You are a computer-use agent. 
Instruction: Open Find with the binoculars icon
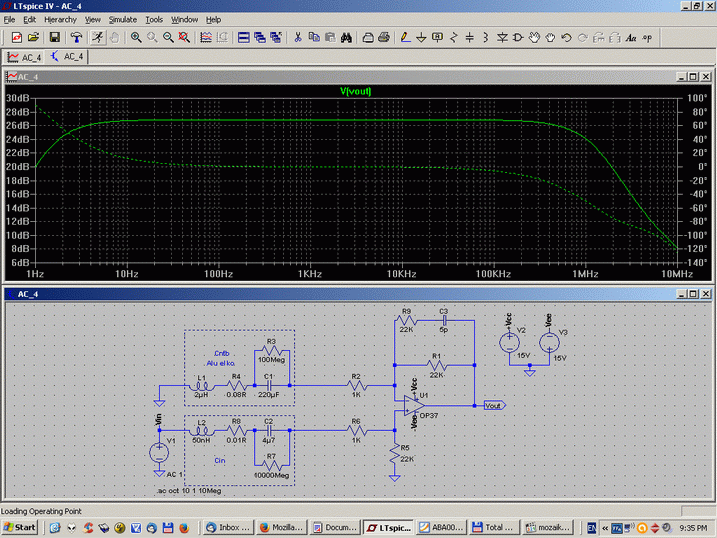tap(346, 37)
